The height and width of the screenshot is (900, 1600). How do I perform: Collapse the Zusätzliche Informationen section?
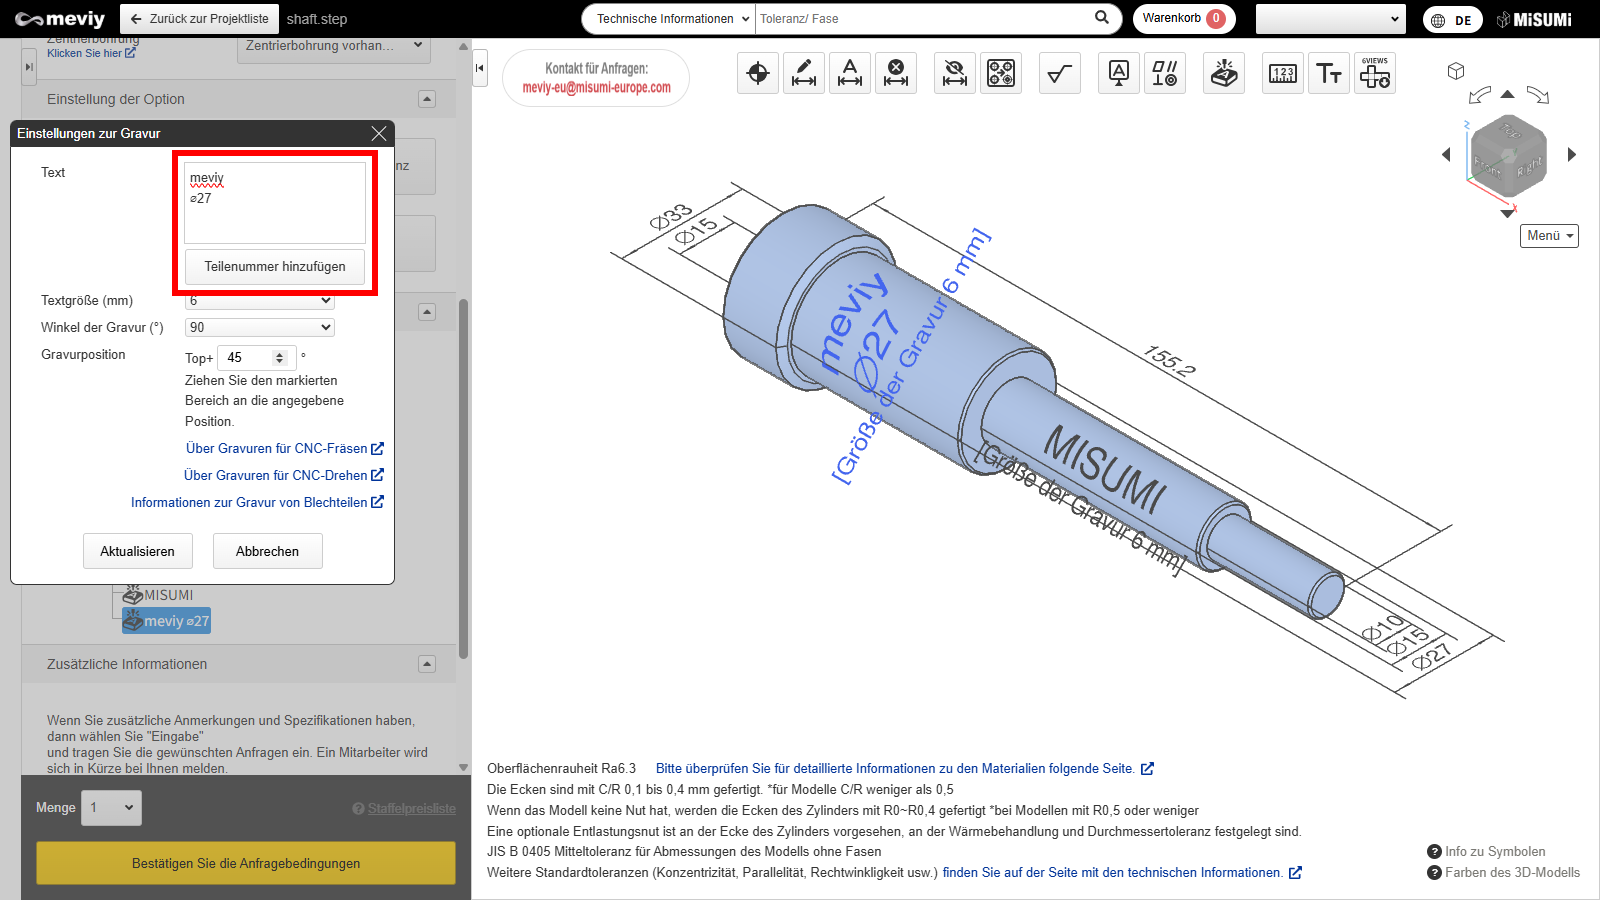pos(427,664)
